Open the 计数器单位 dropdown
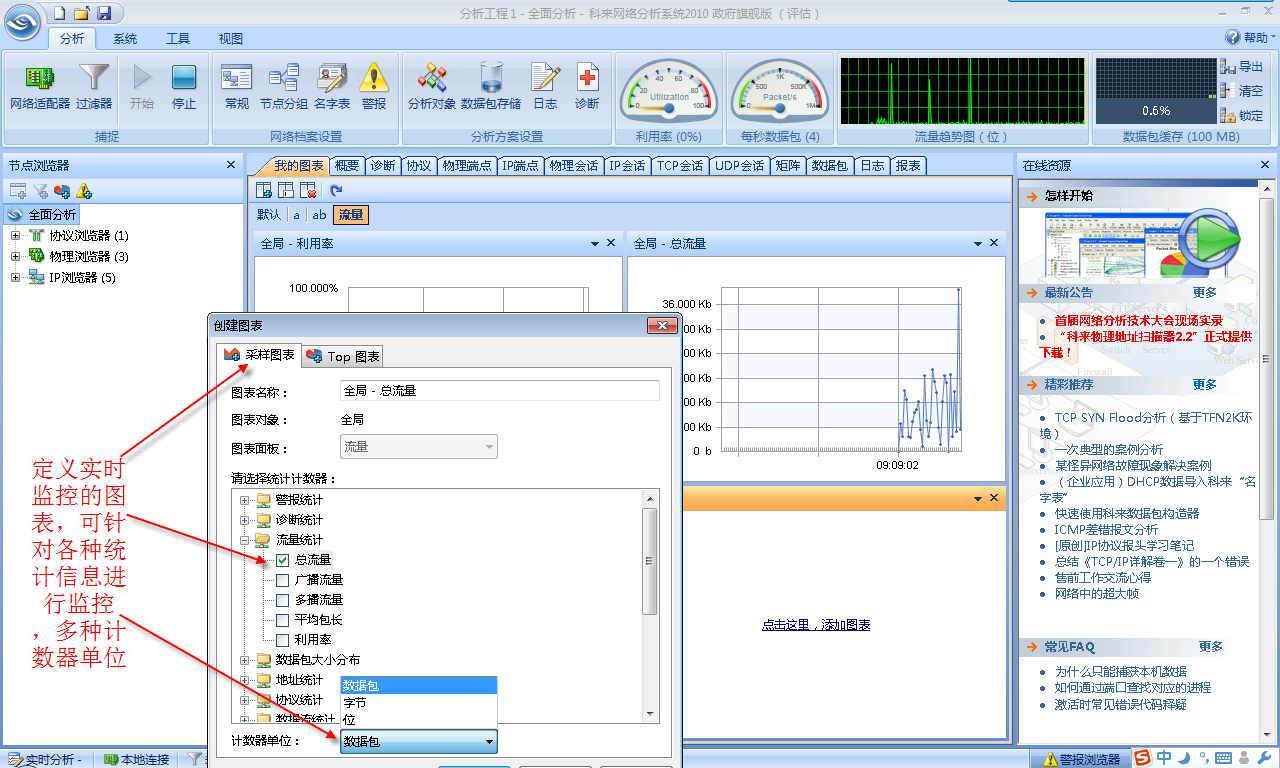 click(x=418, y=742)
